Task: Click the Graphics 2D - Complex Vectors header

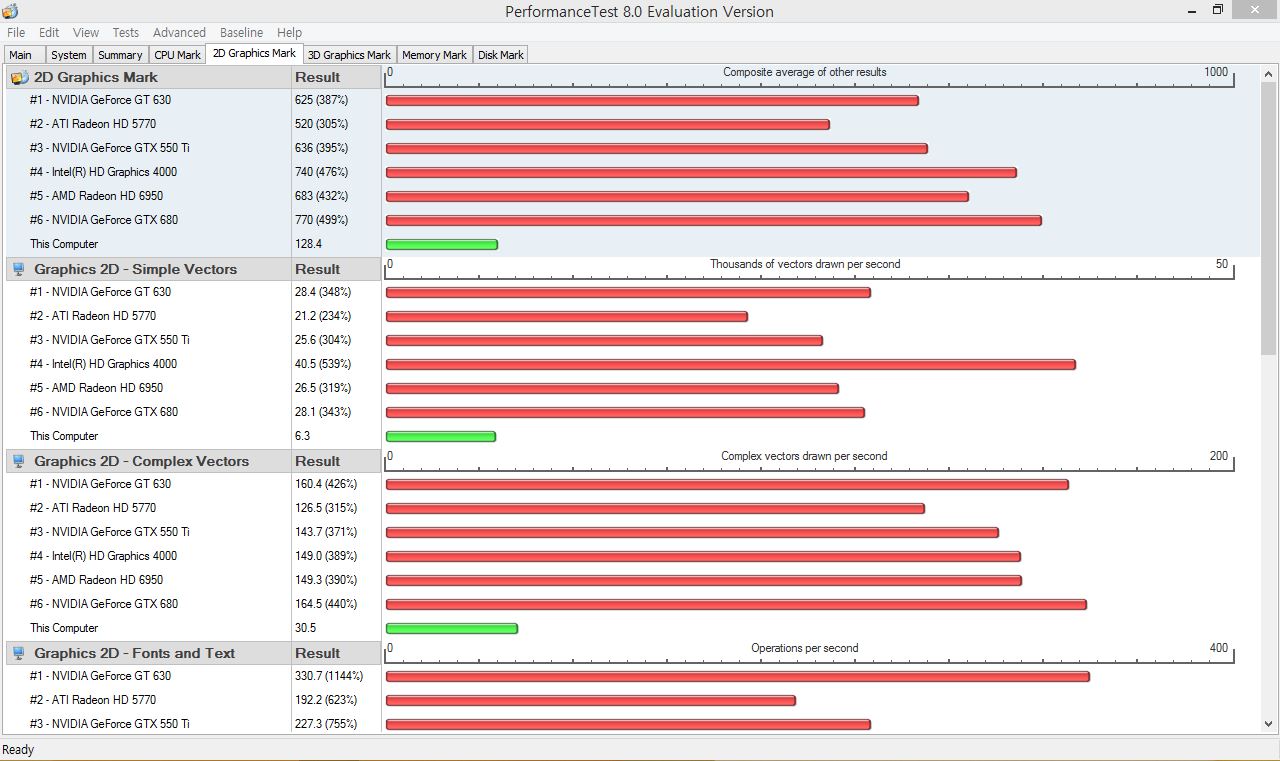Action: click(148, 461)
